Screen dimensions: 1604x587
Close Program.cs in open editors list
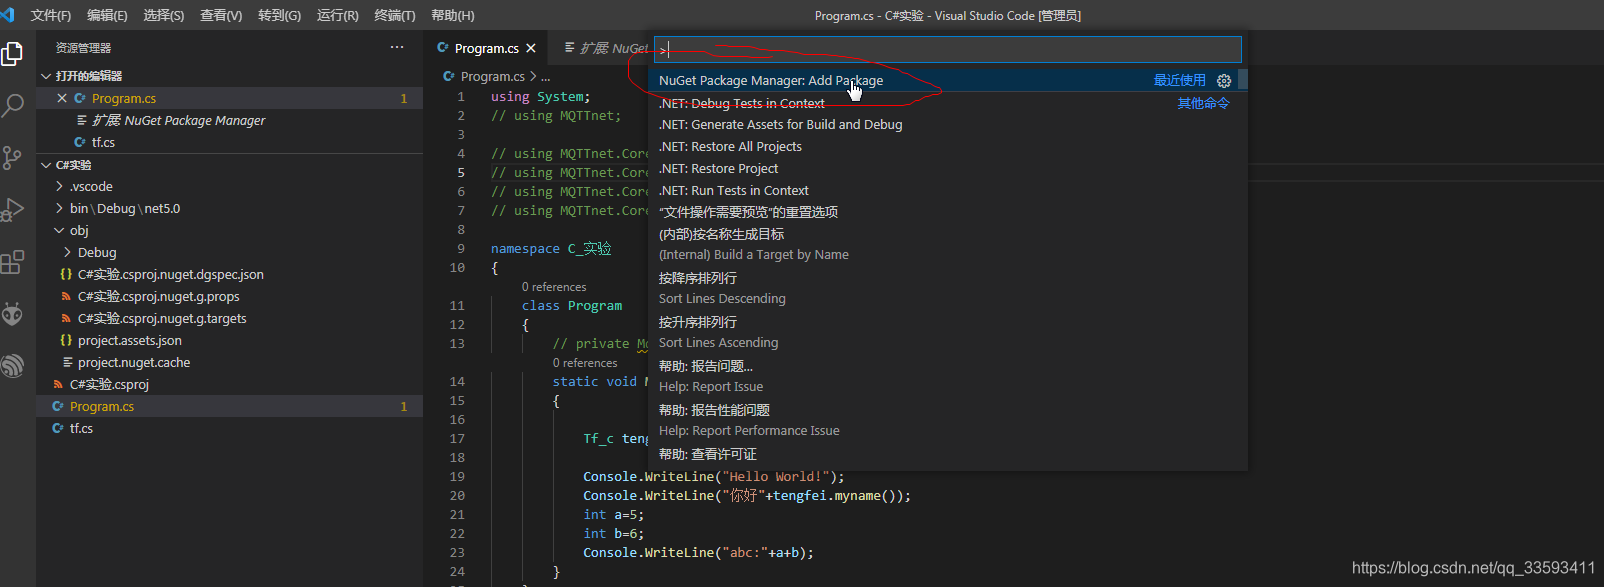[62, 98]
